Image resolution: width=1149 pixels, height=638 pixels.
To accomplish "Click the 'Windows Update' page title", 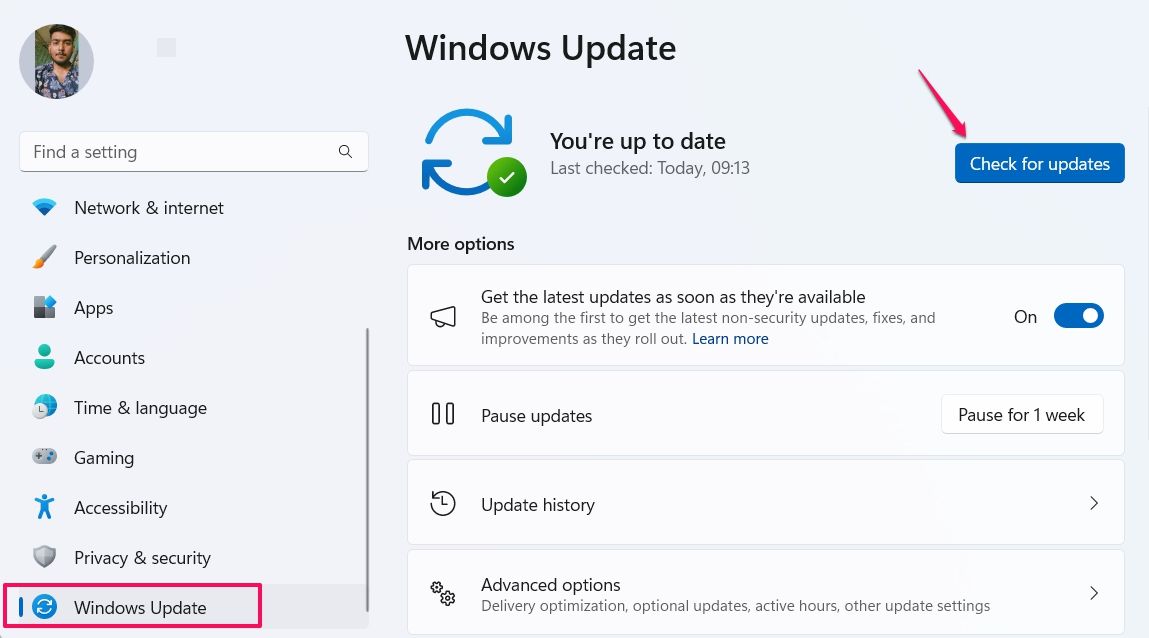I will click(x=541, y=48).
